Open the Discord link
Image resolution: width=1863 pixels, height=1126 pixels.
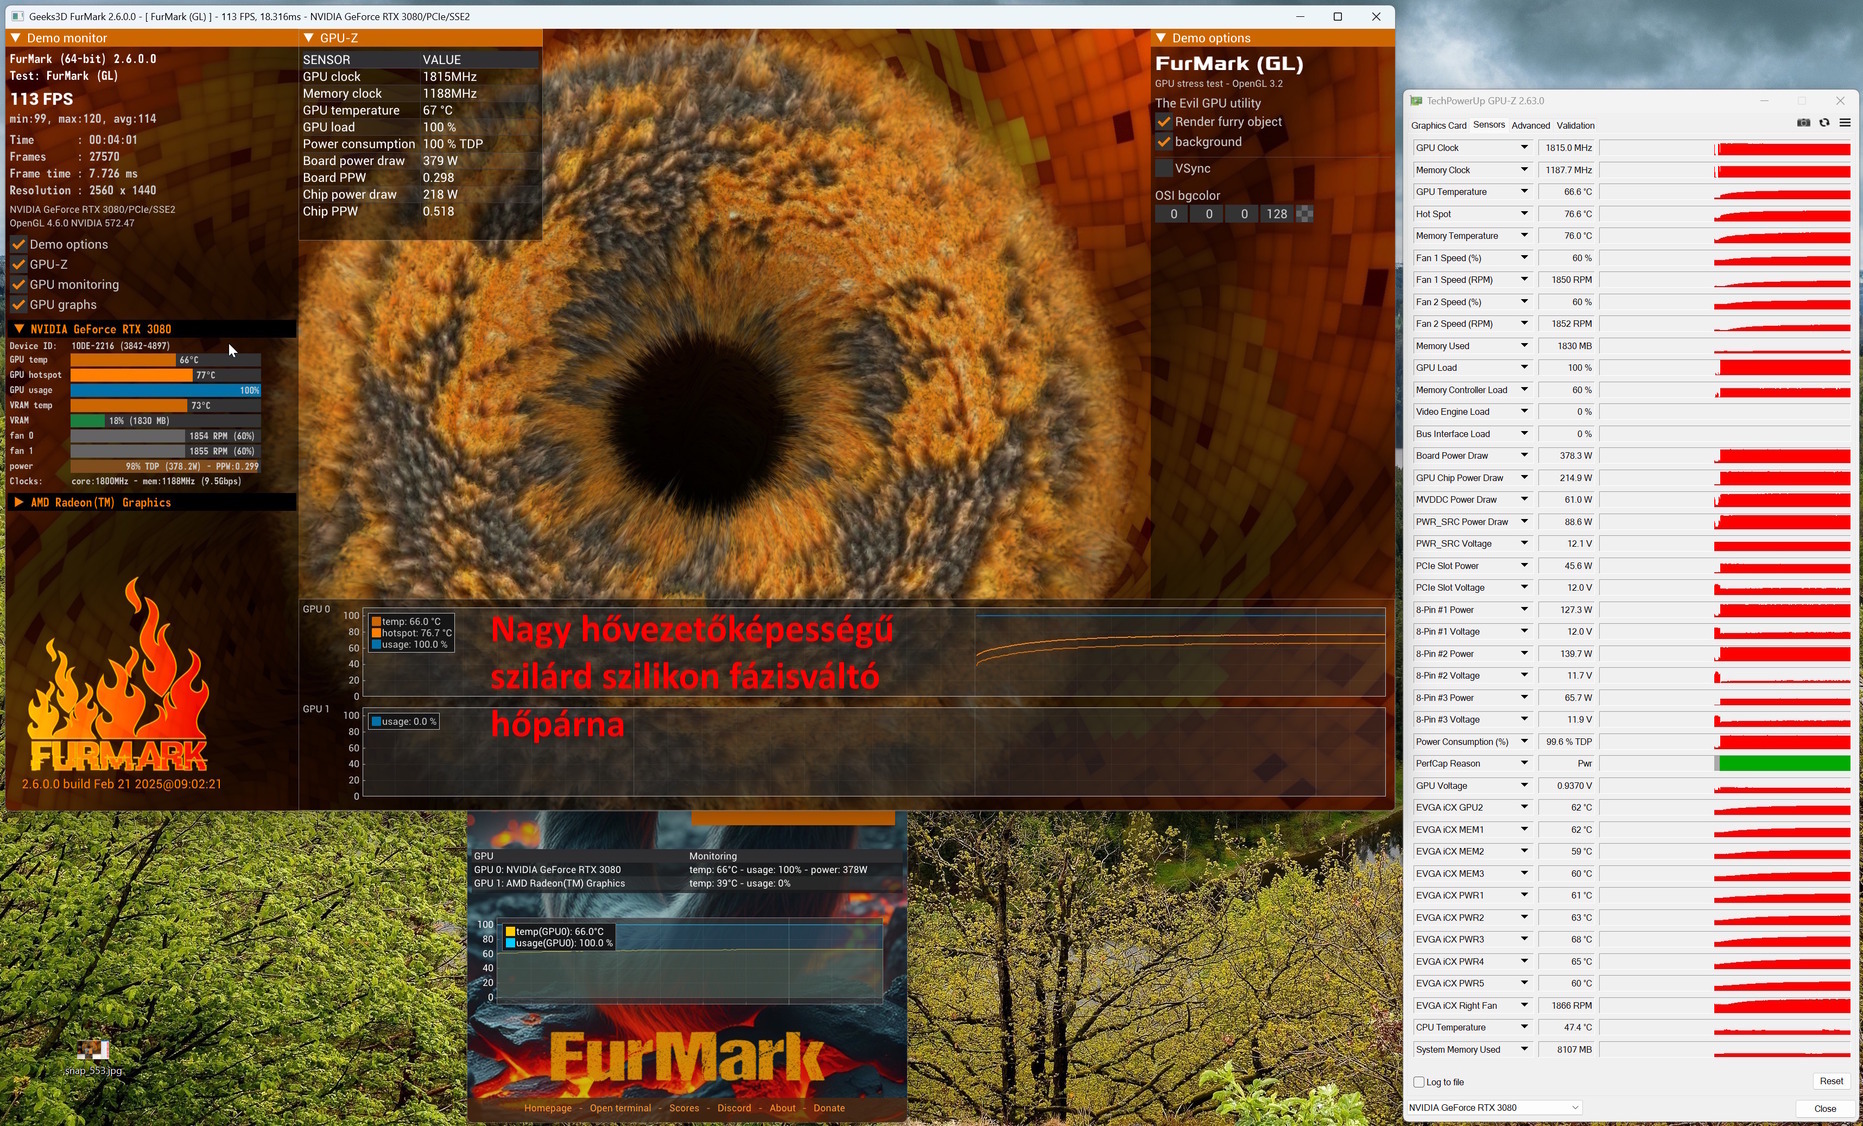[x=734, y=1108]
